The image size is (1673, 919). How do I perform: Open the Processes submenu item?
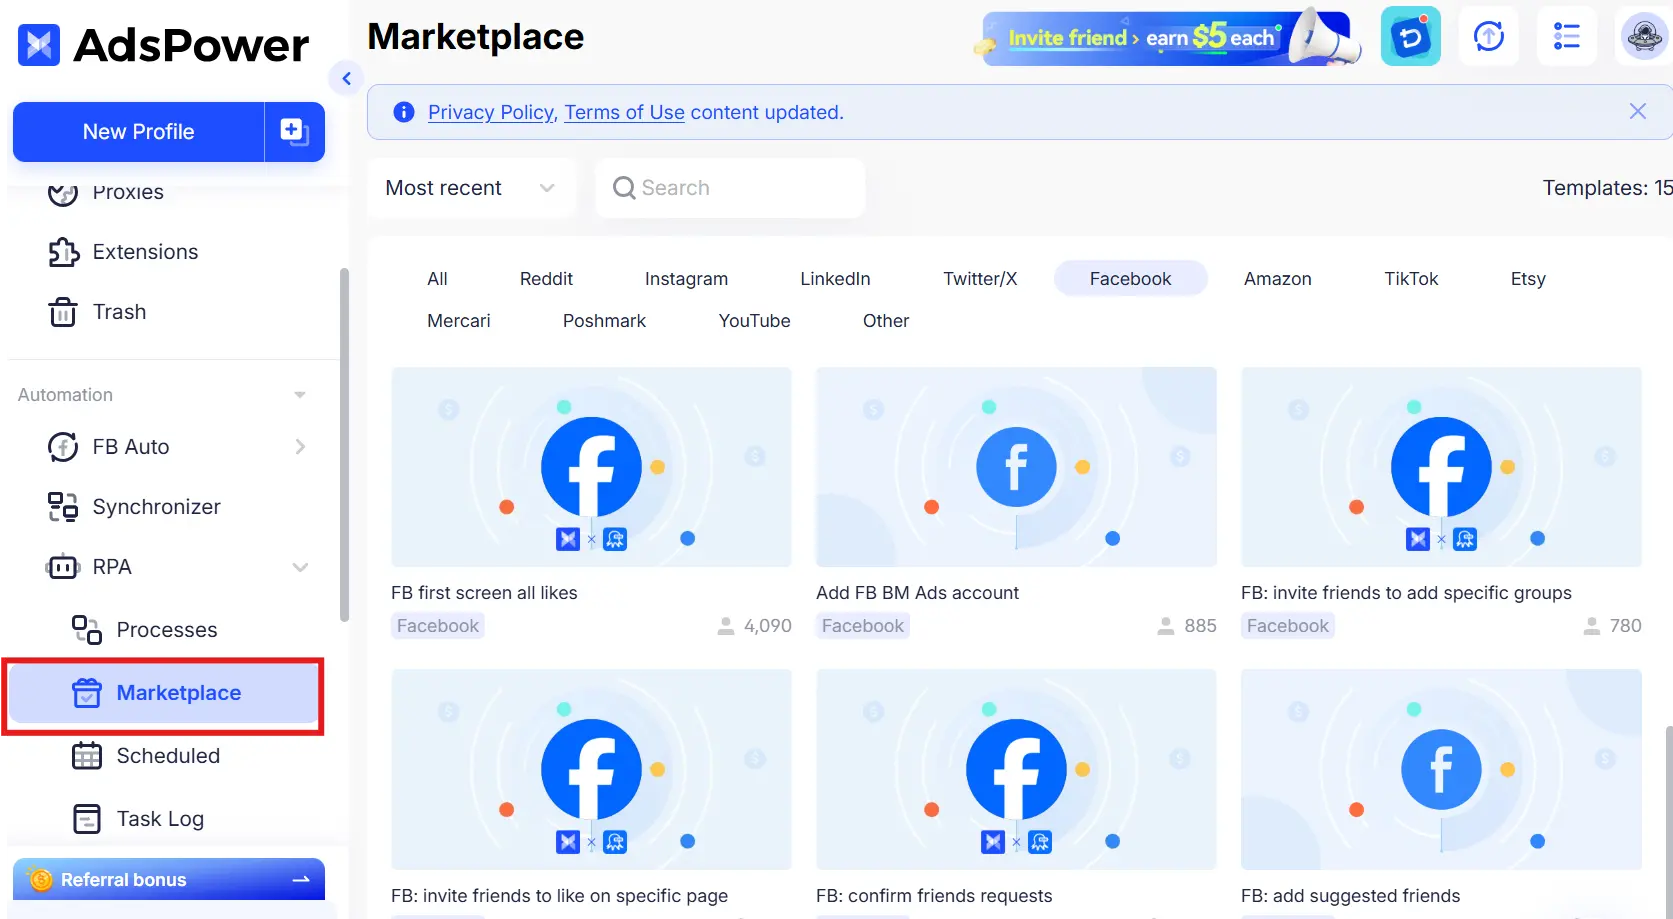pos(167,630)
